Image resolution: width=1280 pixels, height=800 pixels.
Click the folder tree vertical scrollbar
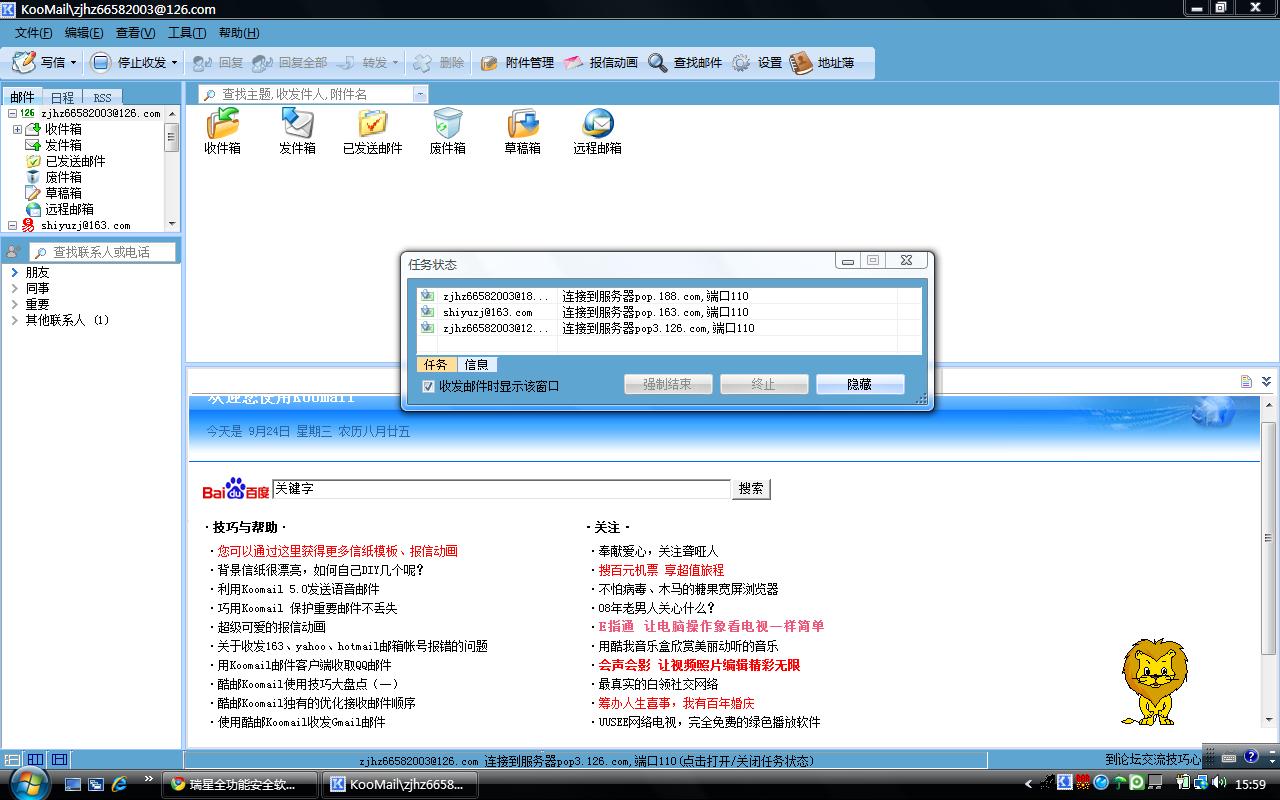(172, 169)
